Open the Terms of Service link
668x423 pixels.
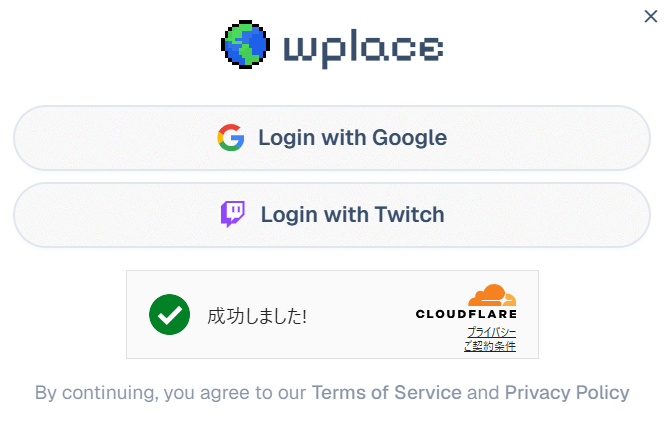pyautogui.click(x=387, y=392)
